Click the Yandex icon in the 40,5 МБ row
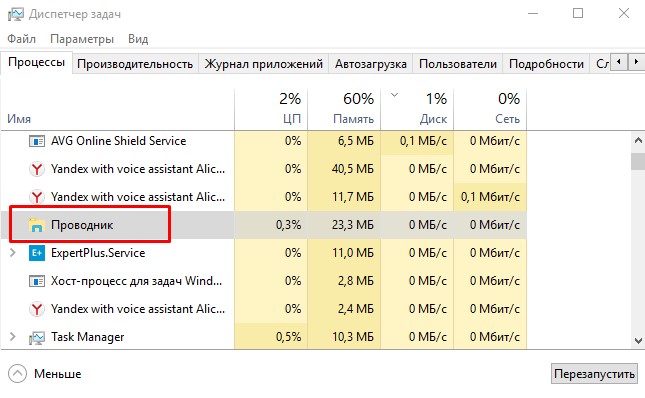The height and width of the screenshot is (398, 645). (37, 169)
